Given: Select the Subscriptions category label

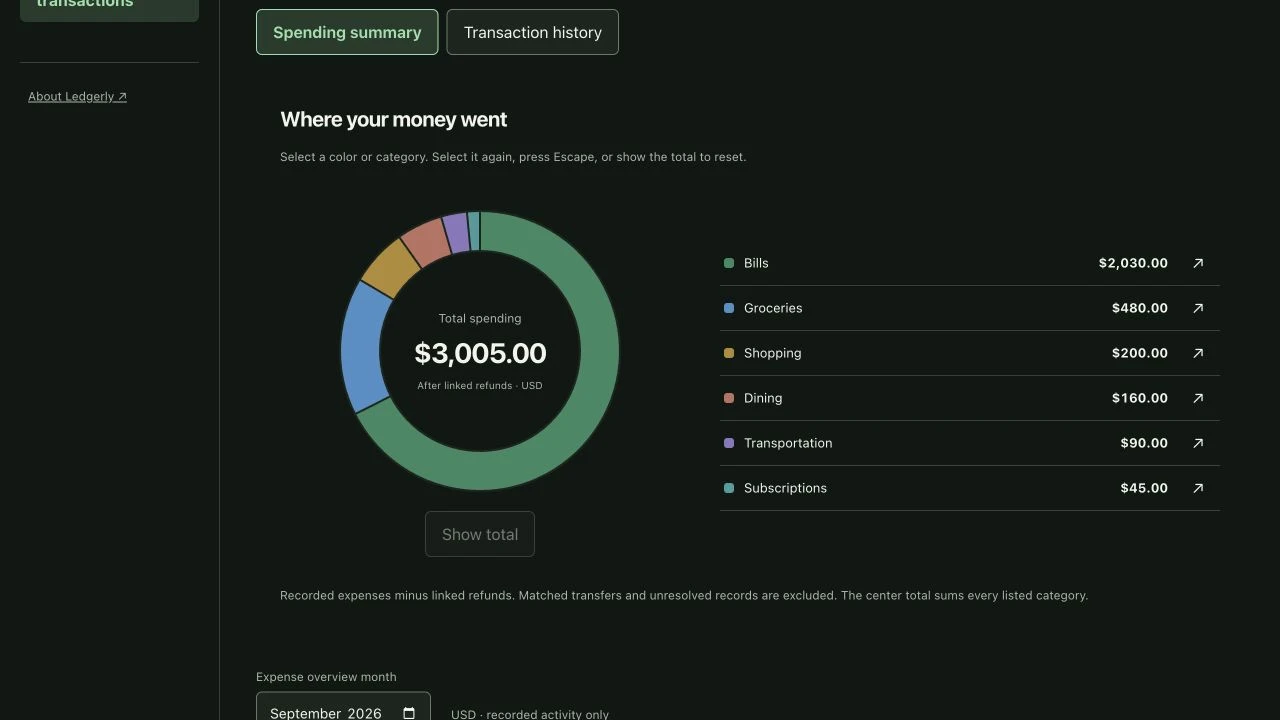Looking at the screenshot, I should coord(785,488).
